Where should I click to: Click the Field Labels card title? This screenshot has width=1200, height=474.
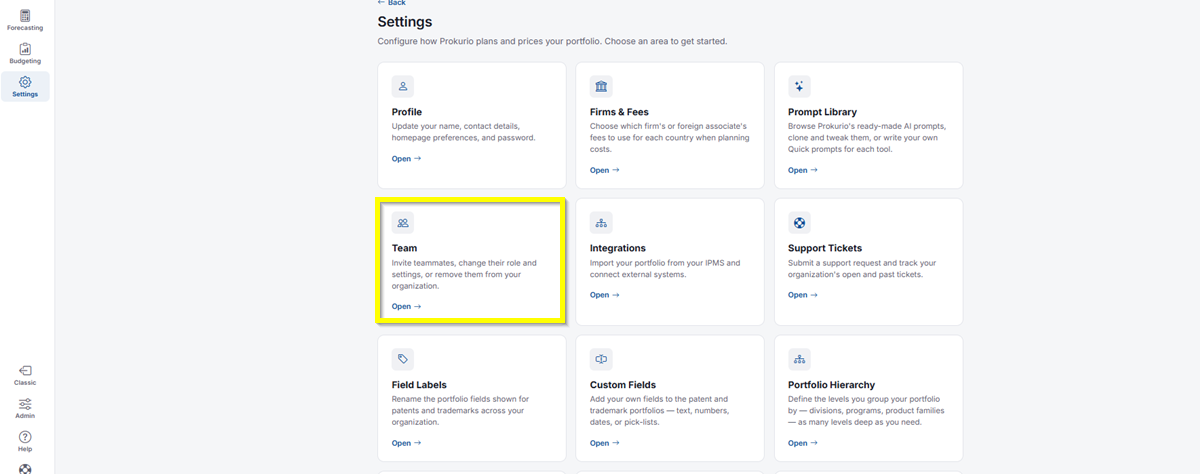click(x=419, y=385)
